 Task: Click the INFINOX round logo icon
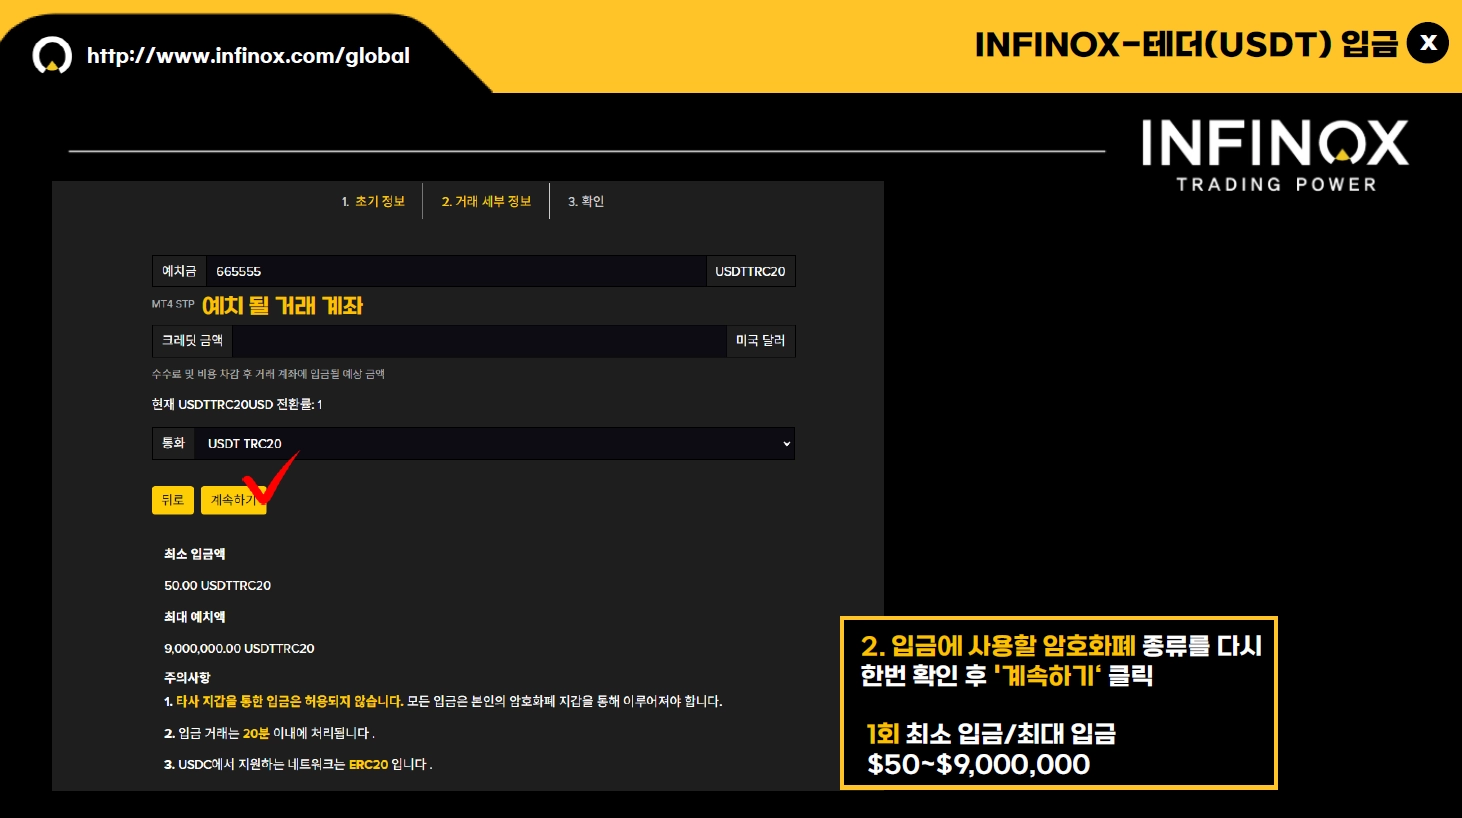(x=52, y=56)
